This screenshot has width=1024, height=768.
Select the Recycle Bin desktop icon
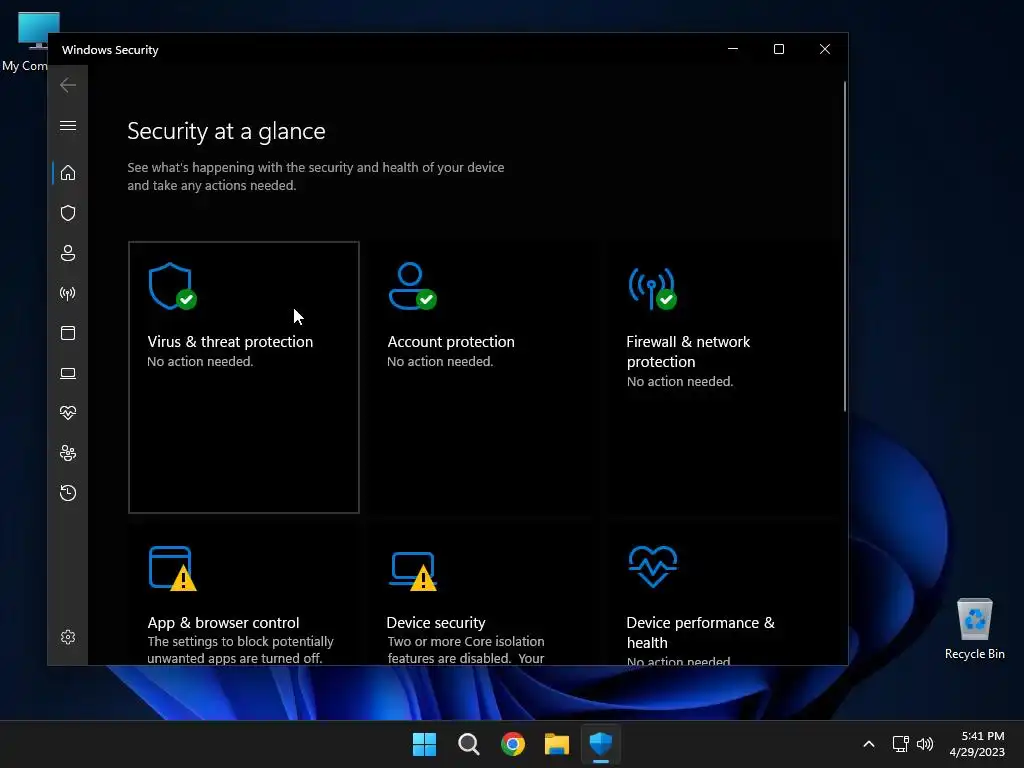tap(974, 629)
